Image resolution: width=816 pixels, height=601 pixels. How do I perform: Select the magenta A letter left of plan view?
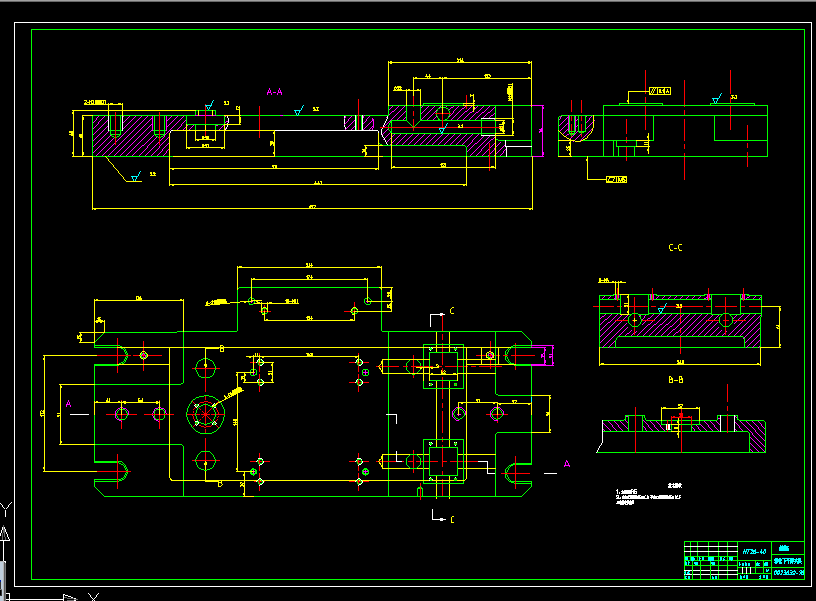click(x=68, y=404)
